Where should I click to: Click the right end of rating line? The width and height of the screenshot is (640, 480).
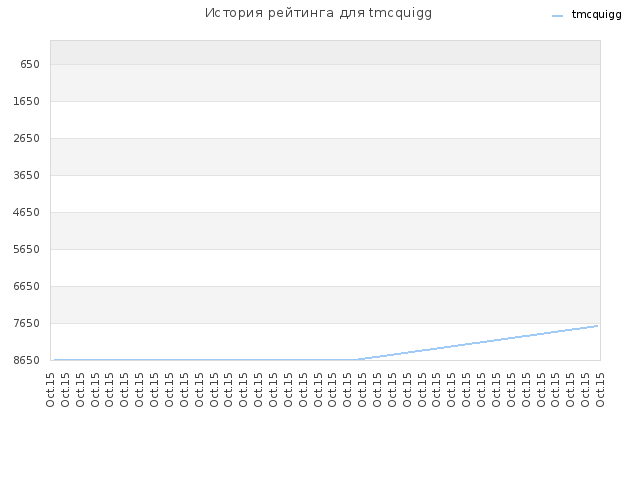pyautogui.click(x=598, y=326)
